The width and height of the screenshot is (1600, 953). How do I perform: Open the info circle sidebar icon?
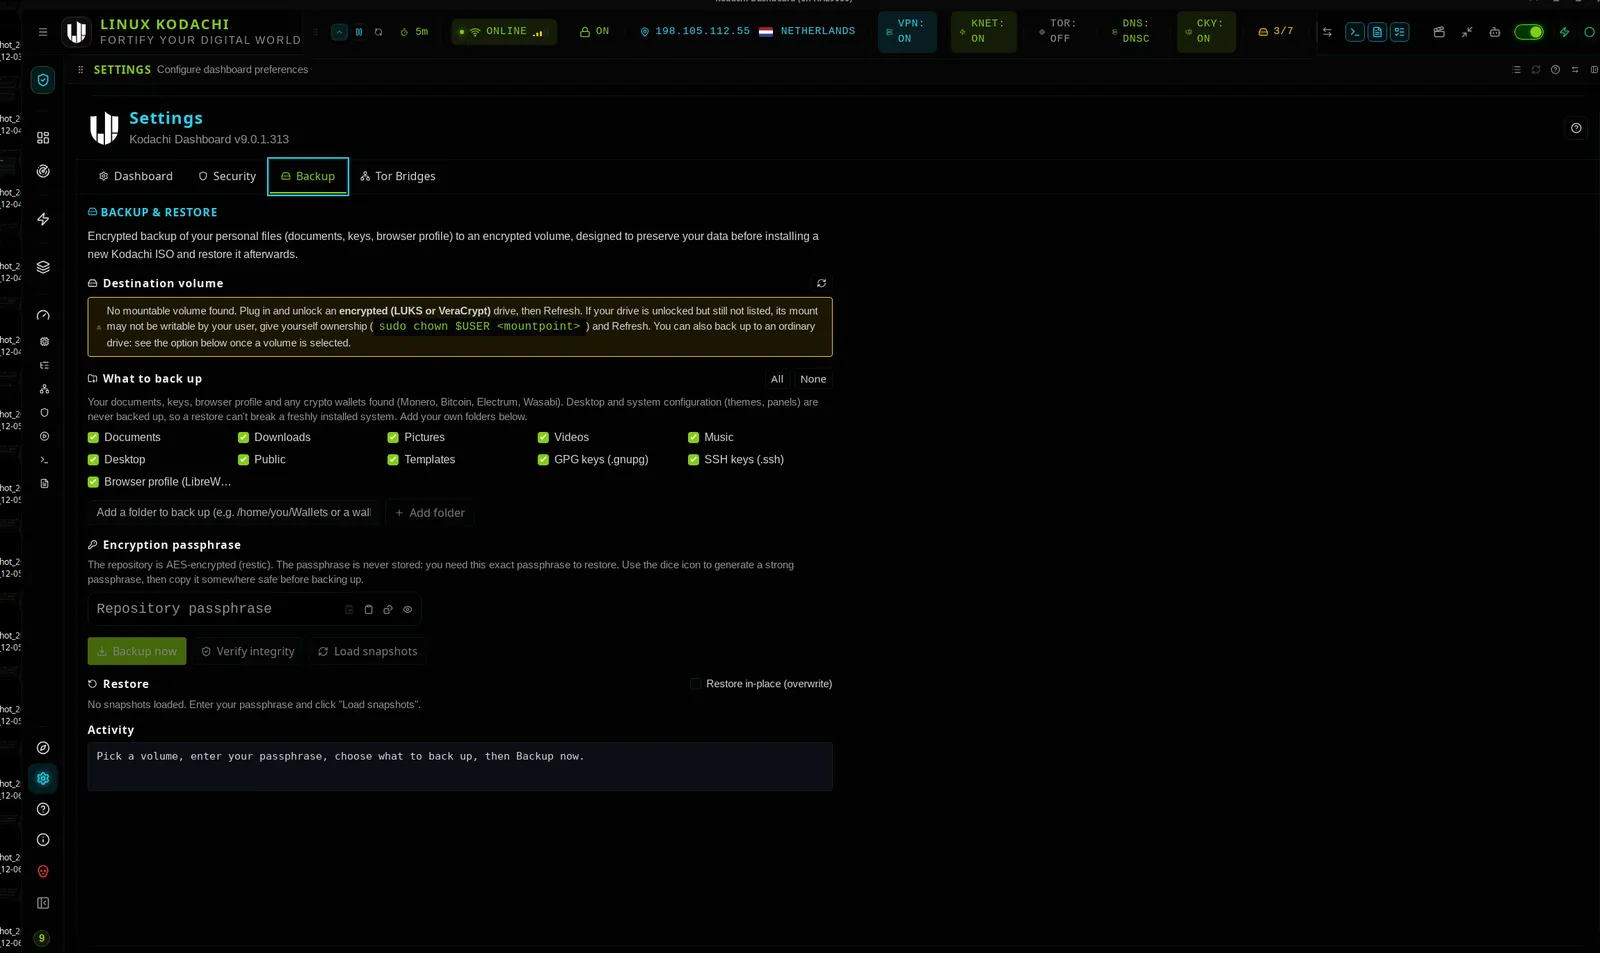point(43,840)
